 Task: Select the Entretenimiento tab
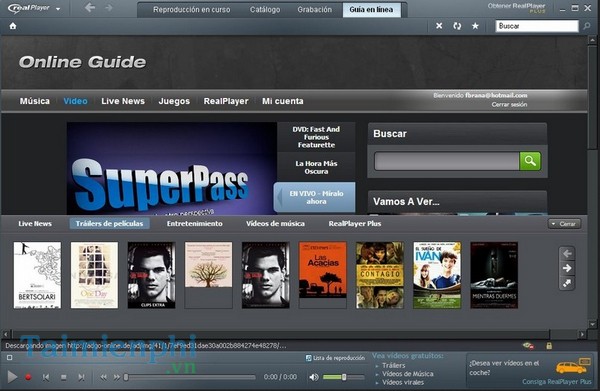(x=194, y=223)
